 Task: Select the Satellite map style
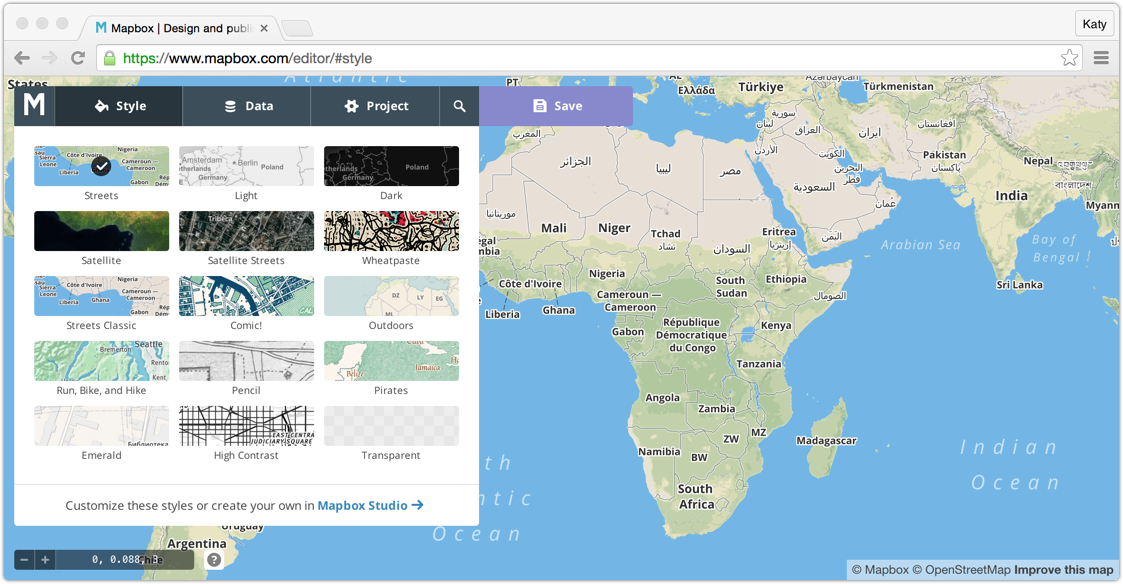[x=101, y=231]
